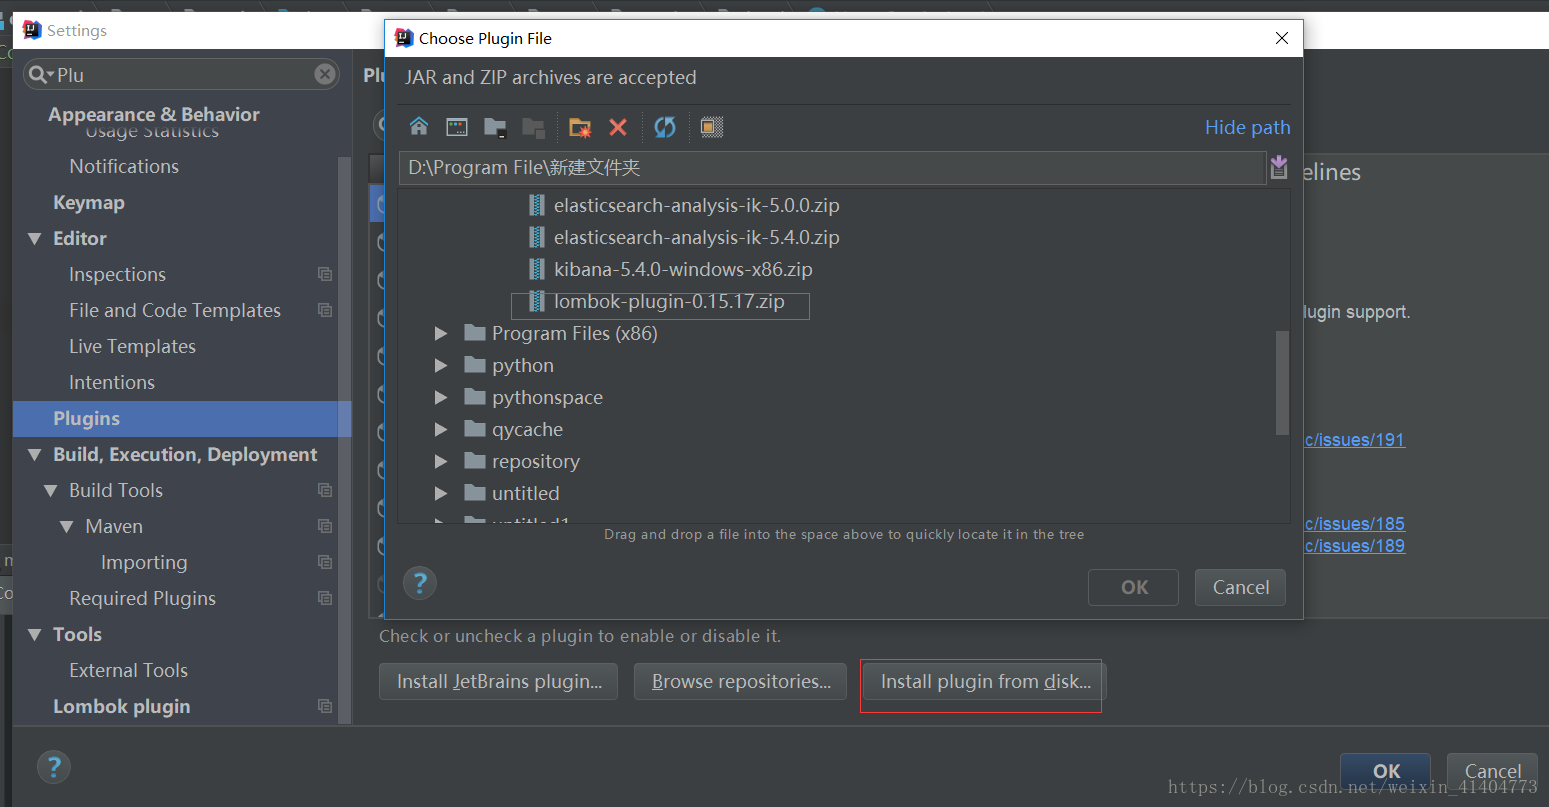1549x807 pixels.
Task: Collapse the Maven node
Action: (x=67, y=527)
